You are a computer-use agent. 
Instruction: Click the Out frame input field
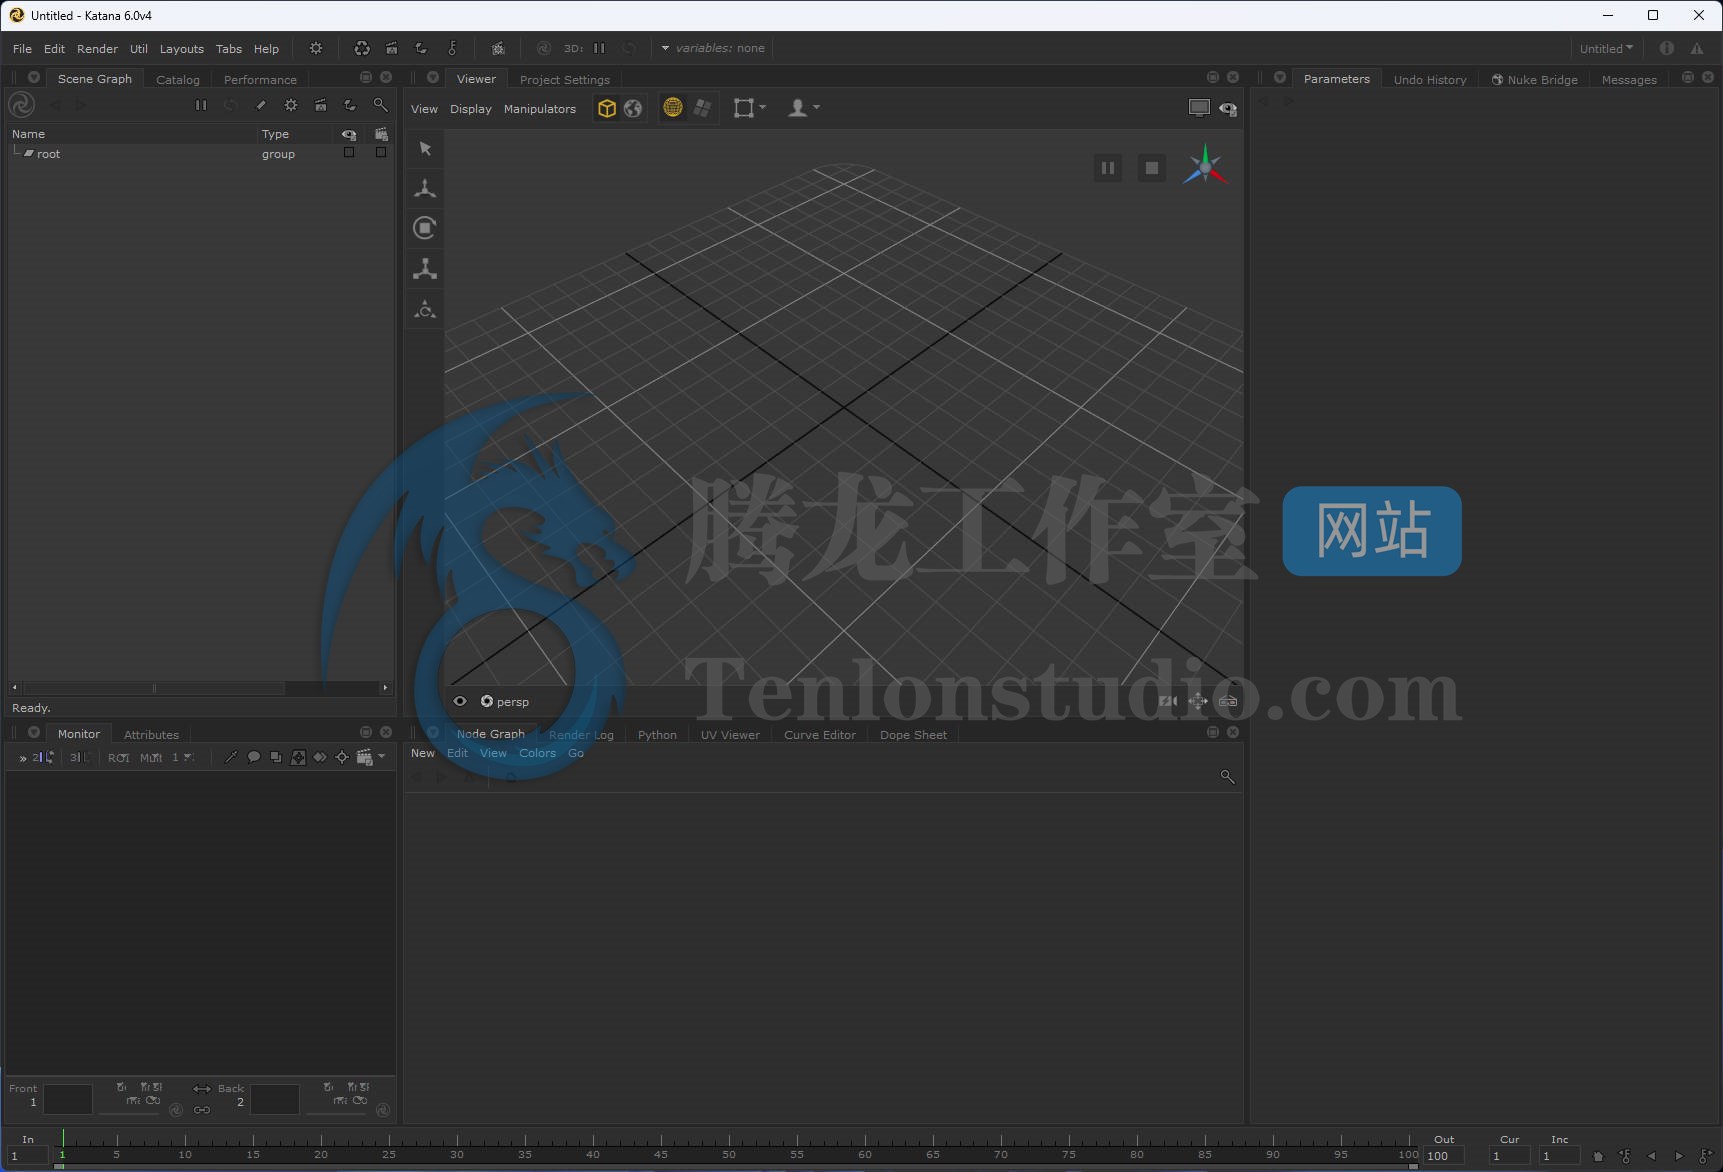coord(1444,1156)
